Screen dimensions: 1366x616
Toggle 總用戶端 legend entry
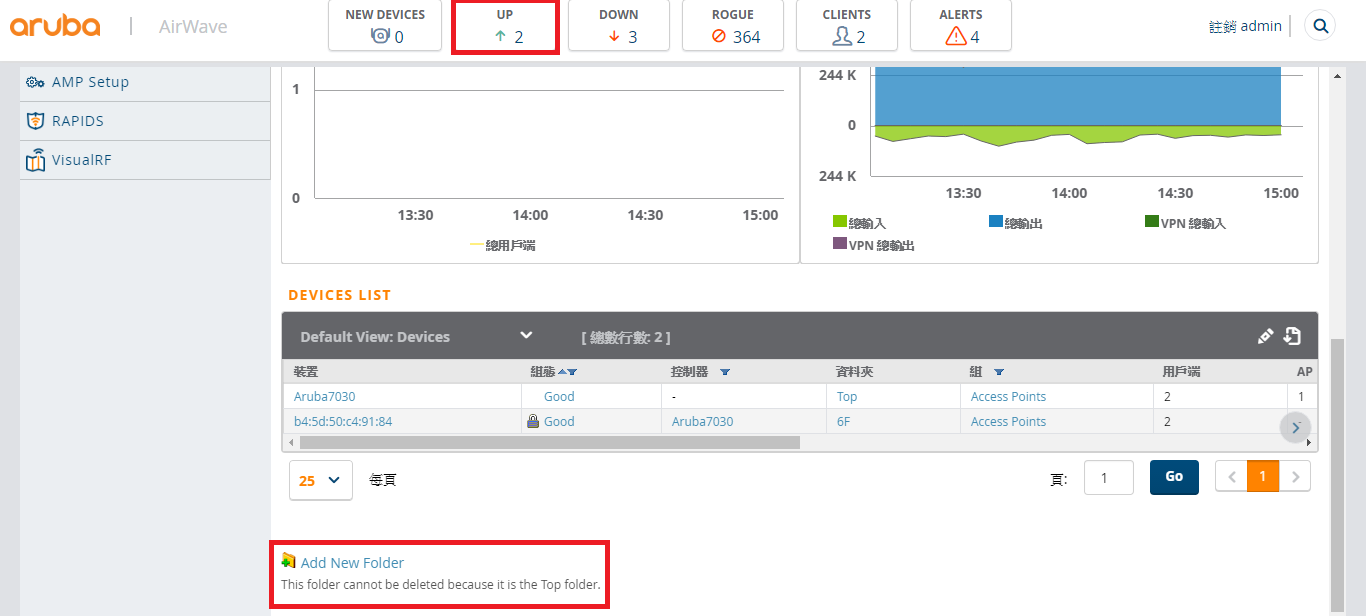503,245
